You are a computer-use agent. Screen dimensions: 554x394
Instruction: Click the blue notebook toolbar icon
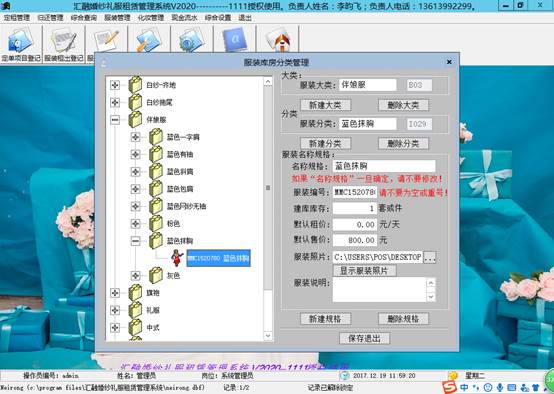[234, 40]
